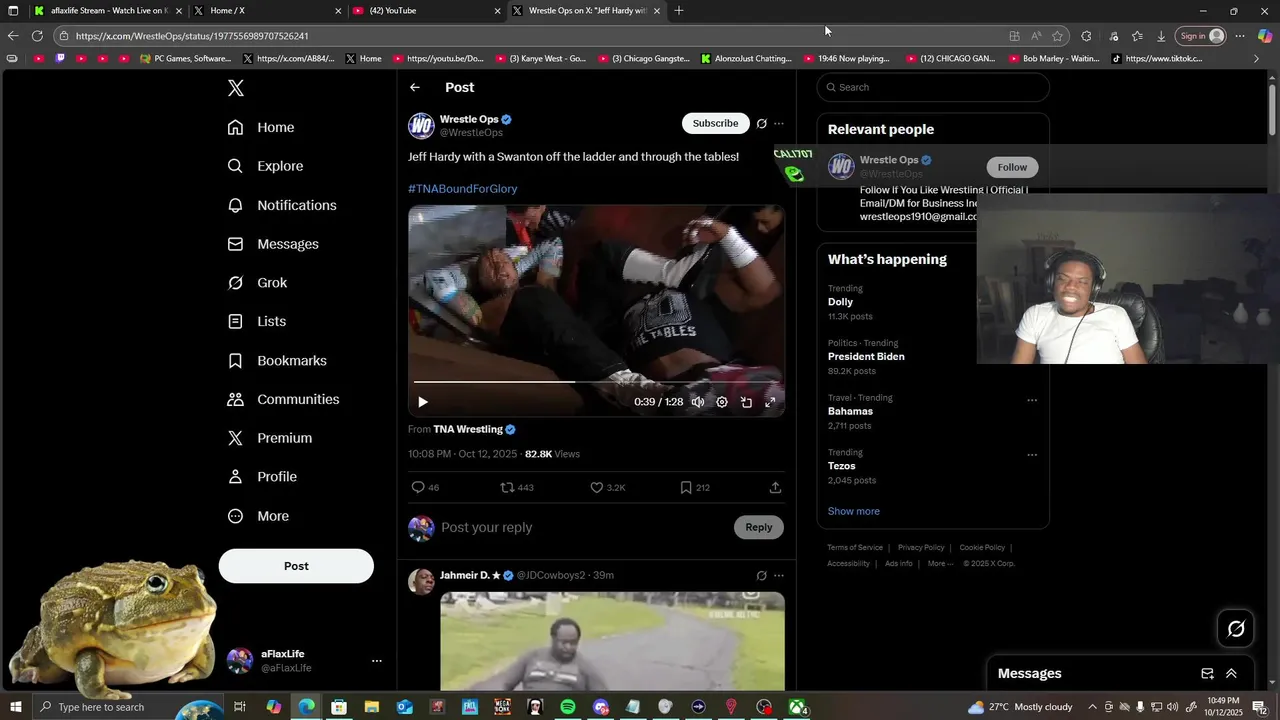1280x720 pixels.
Task: Open Premium in X sidebar
Action: click(270, 438)
